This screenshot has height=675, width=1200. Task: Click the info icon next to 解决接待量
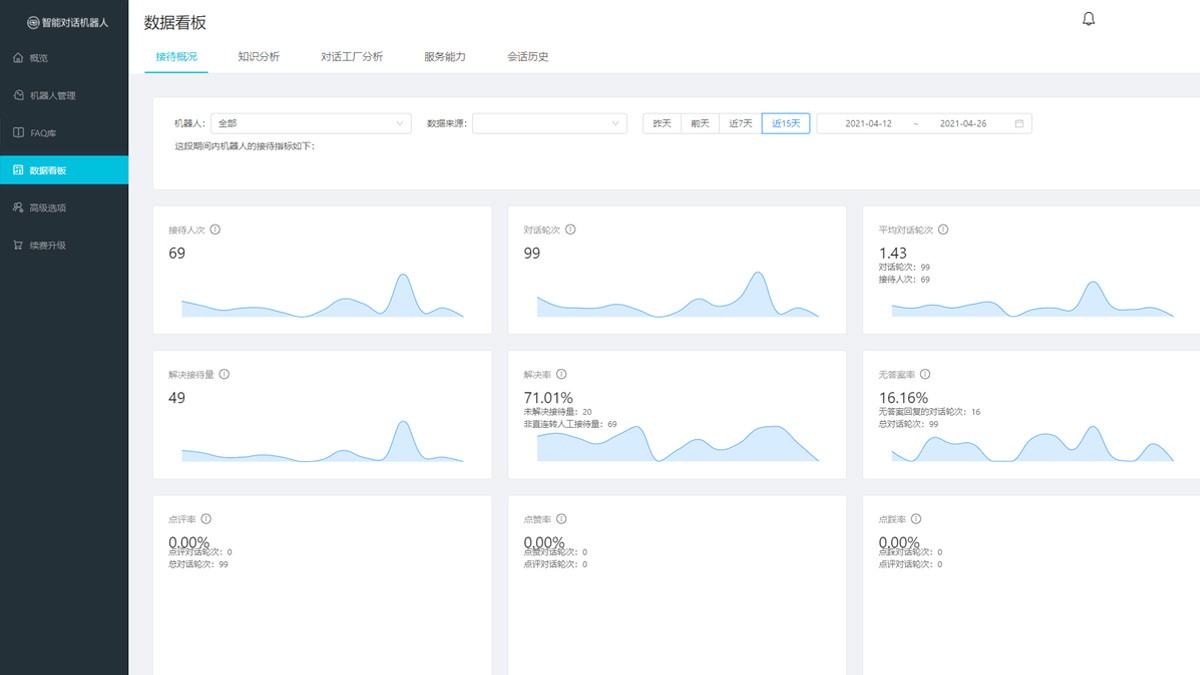point(224,374)
